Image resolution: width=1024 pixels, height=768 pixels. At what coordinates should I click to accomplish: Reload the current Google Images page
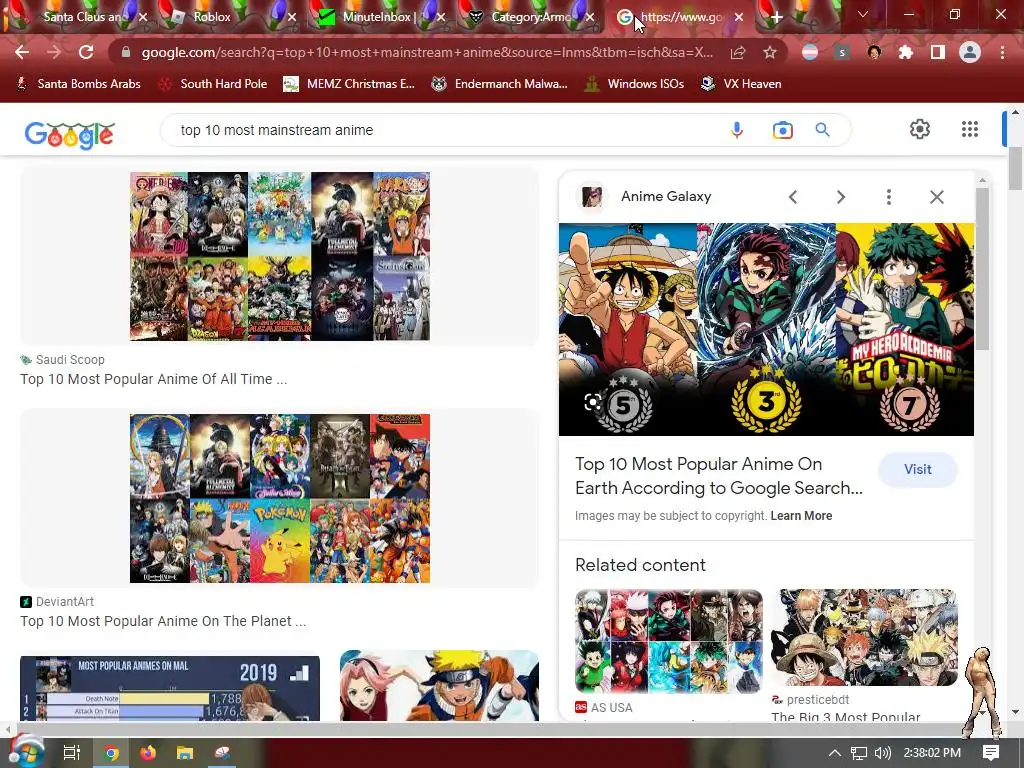[86, 52]
